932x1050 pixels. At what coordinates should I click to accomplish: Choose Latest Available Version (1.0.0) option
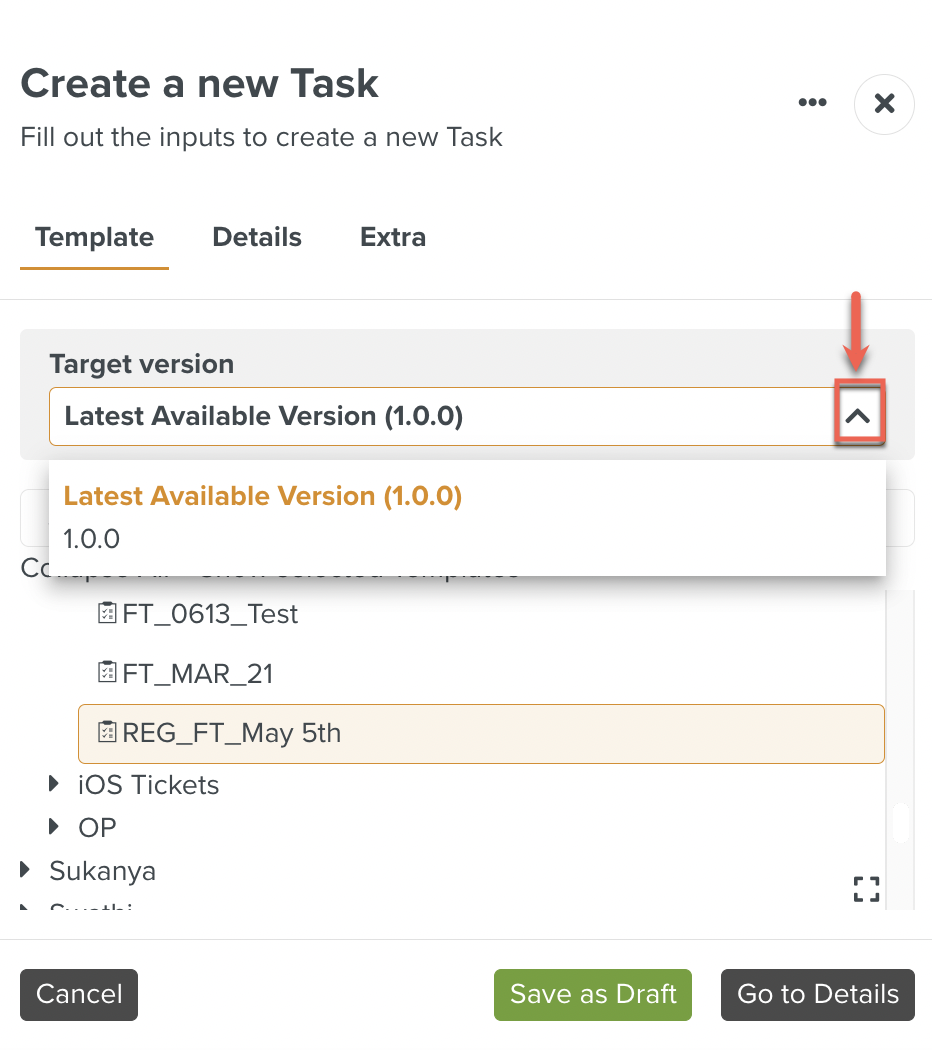262,496
